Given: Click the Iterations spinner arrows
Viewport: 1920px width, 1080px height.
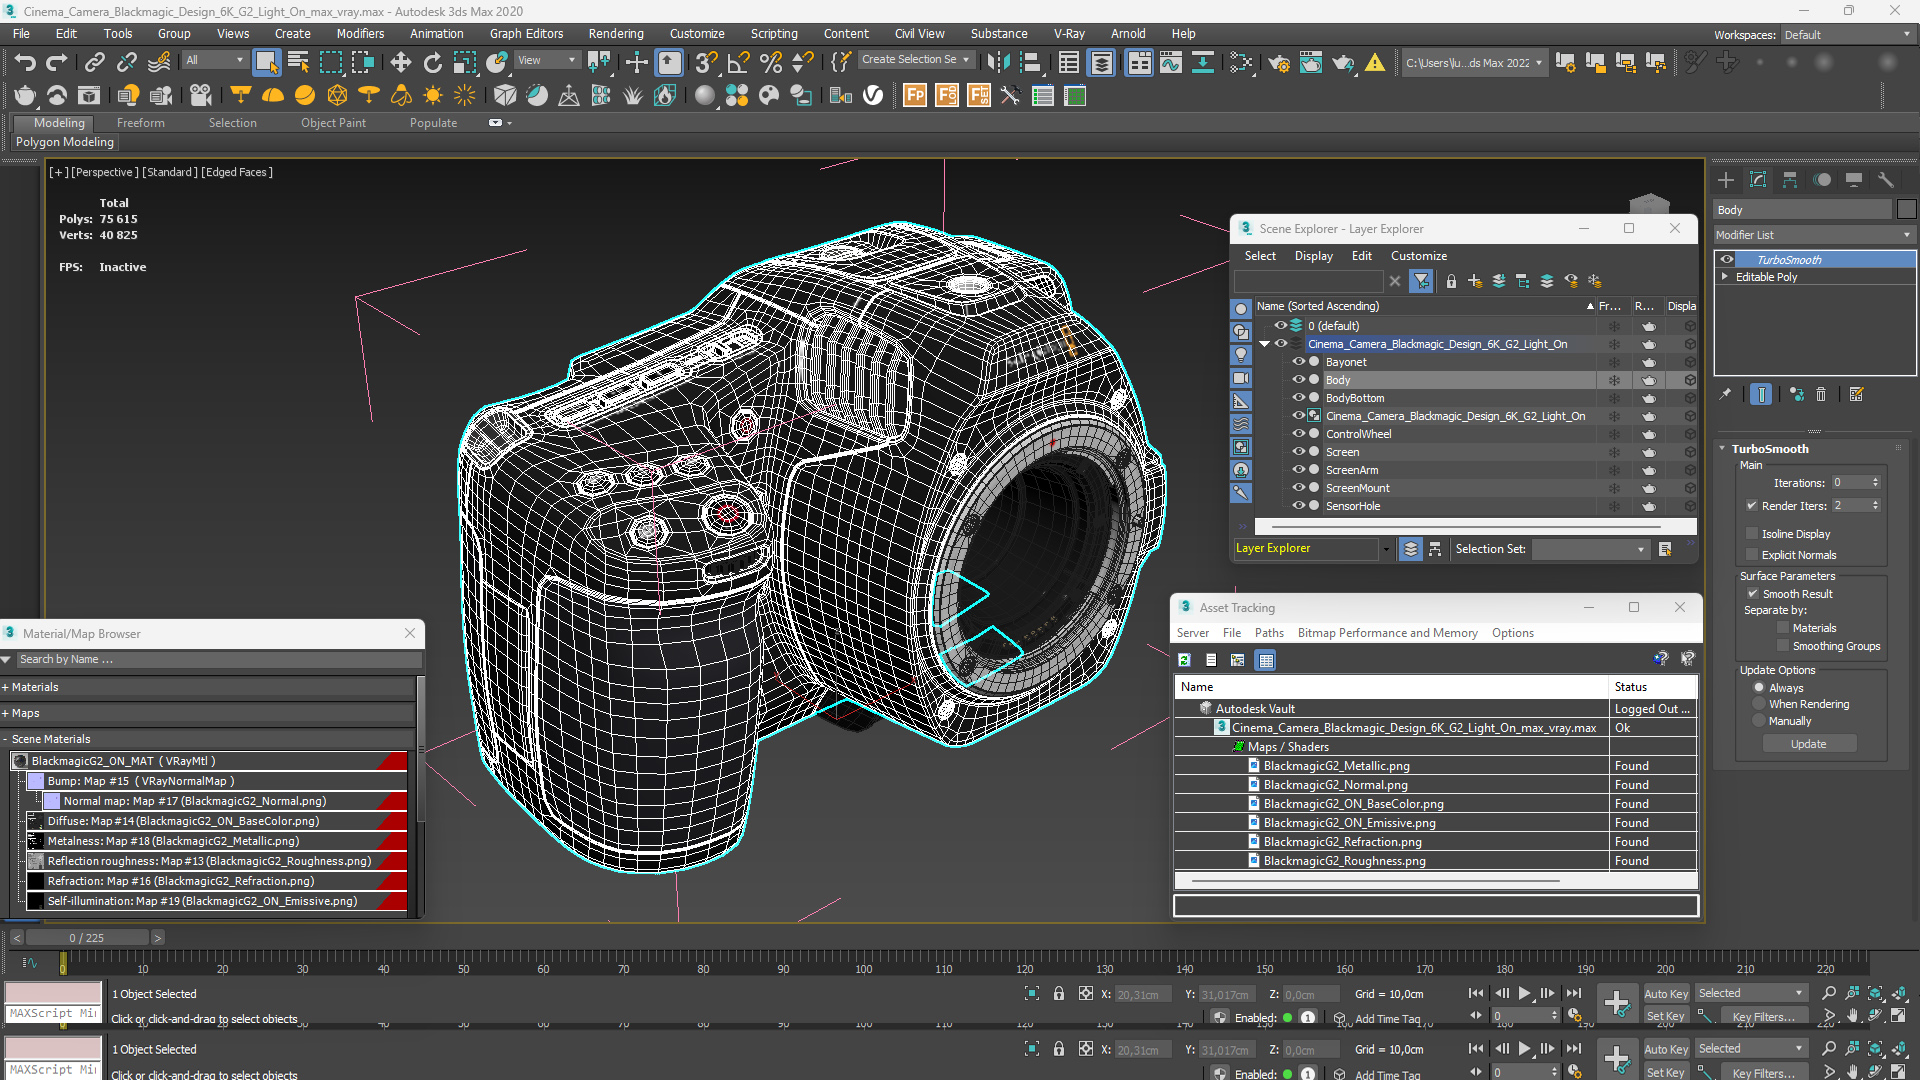Looking at the screenshot, I should pyautogui.click(x=1876, y=483).
